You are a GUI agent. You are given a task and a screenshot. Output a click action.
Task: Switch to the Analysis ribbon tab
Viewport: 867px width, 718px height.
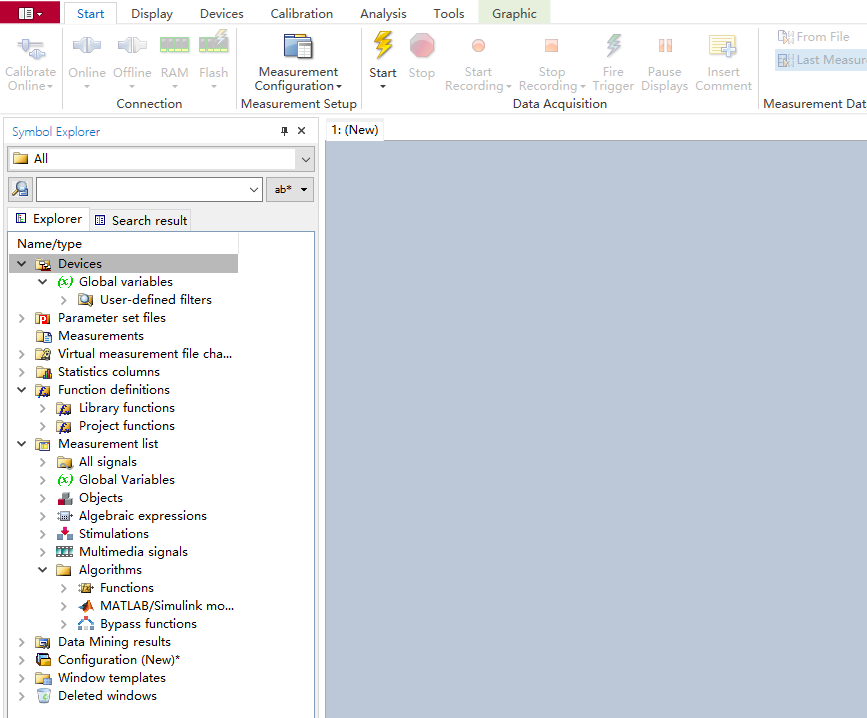[383, 14]
